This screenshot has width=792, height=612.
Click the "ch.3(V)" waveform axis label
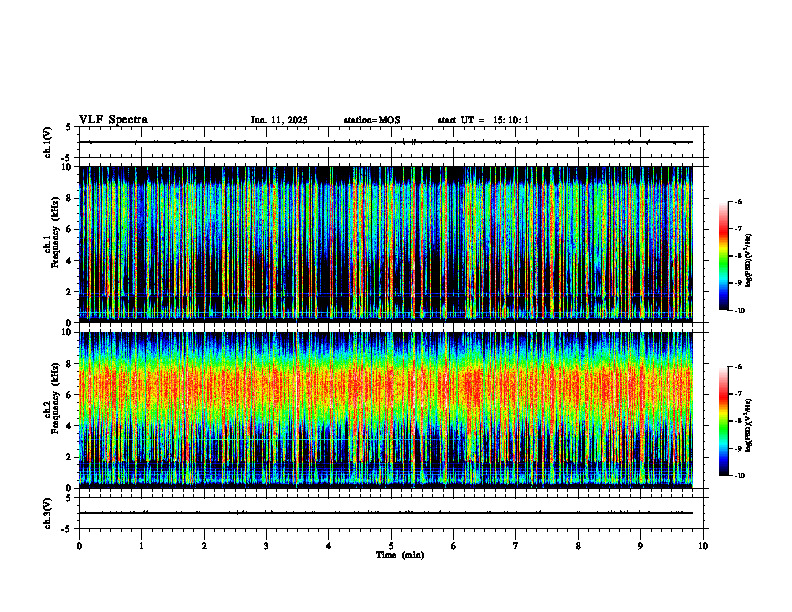tap(48, 513)
